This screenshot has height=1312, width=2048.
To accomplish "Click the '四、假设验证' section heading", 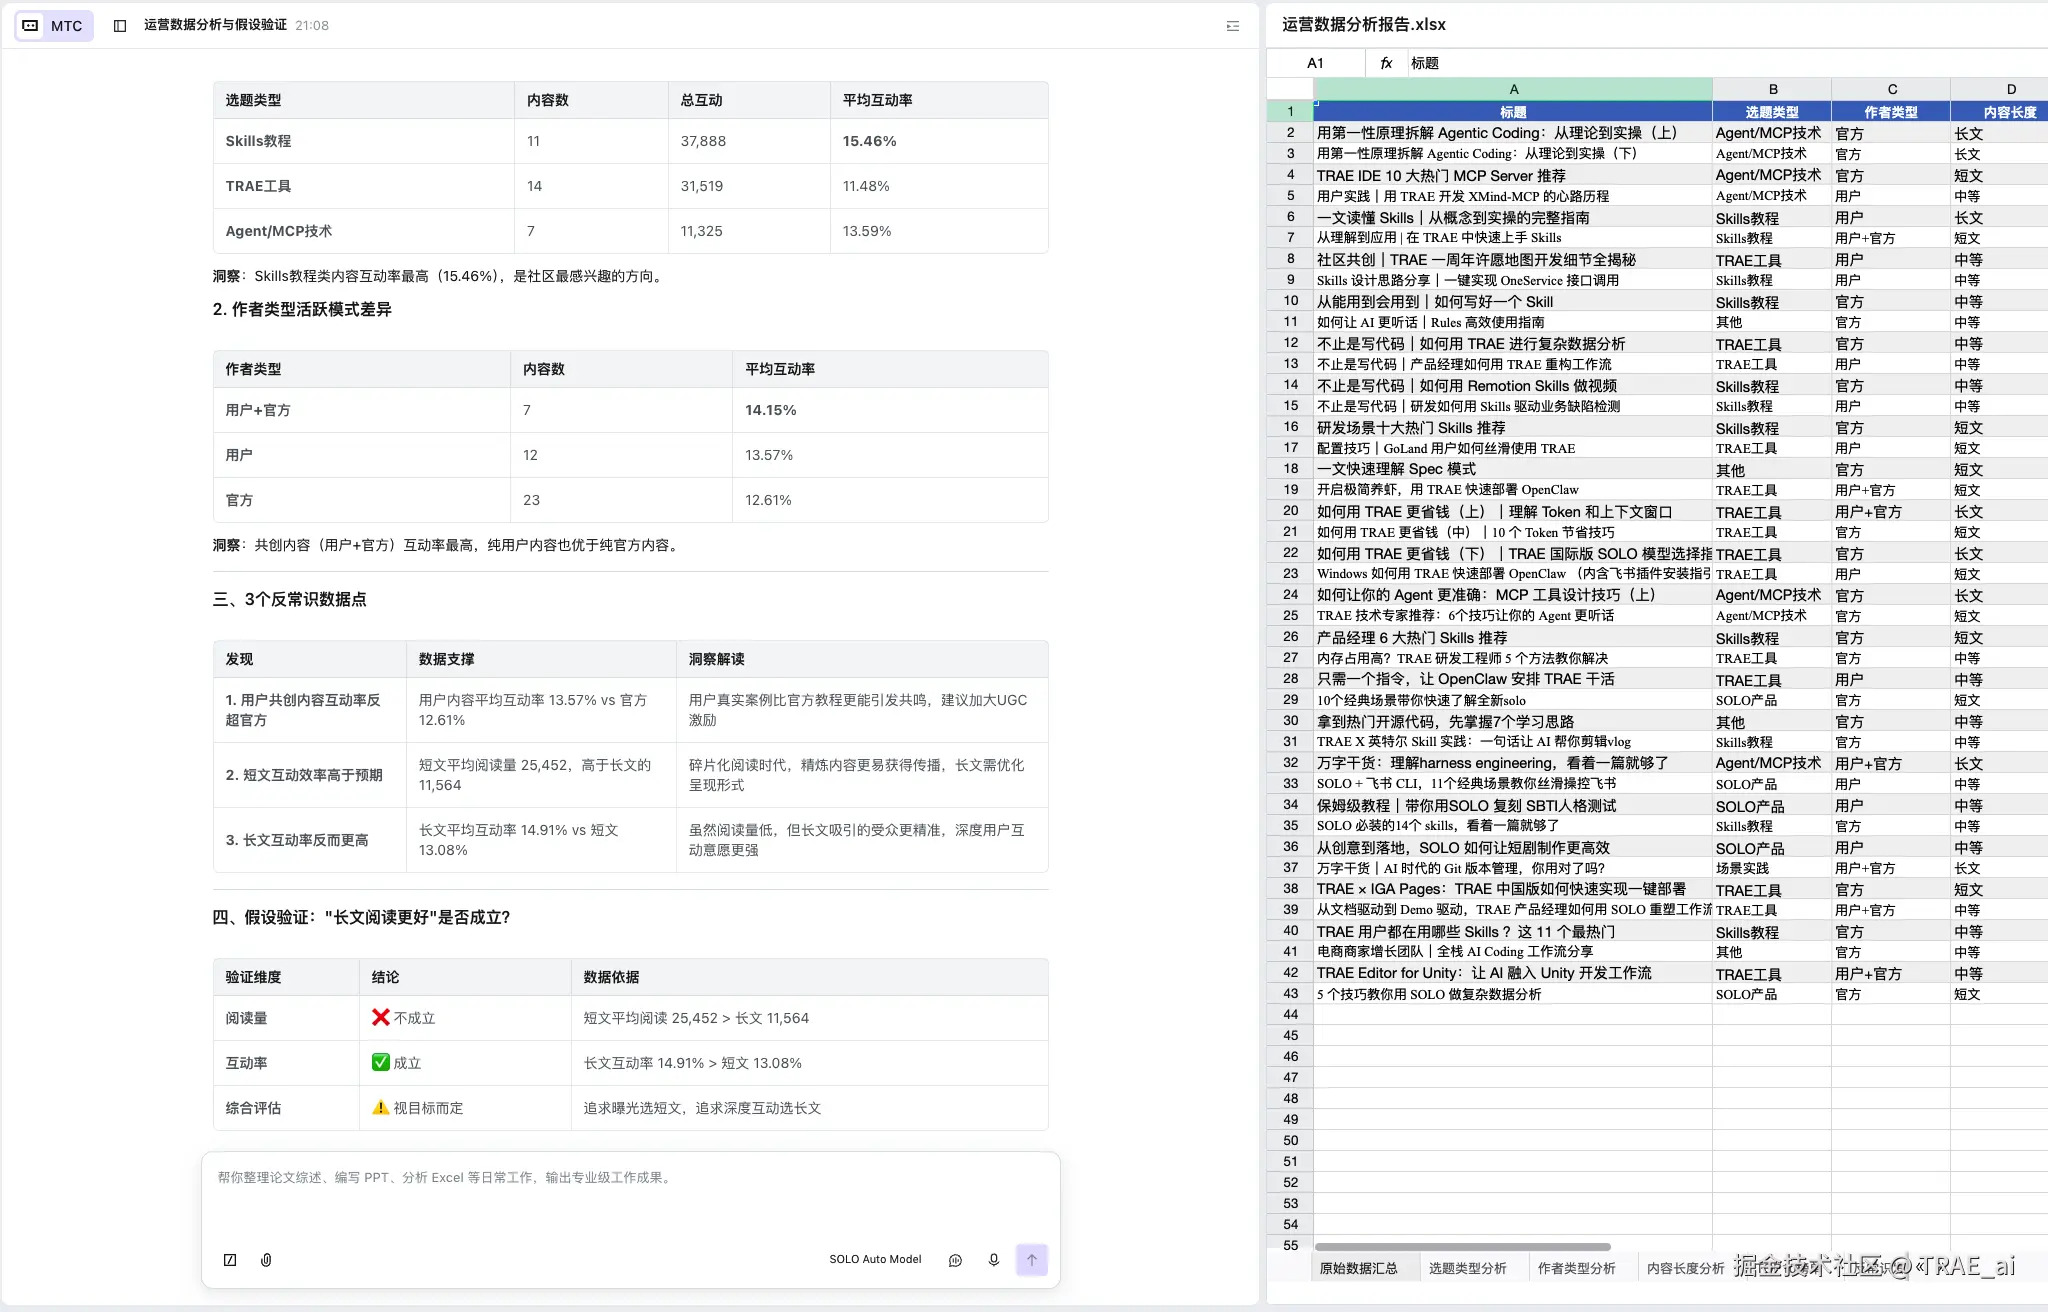I will 361,917.
